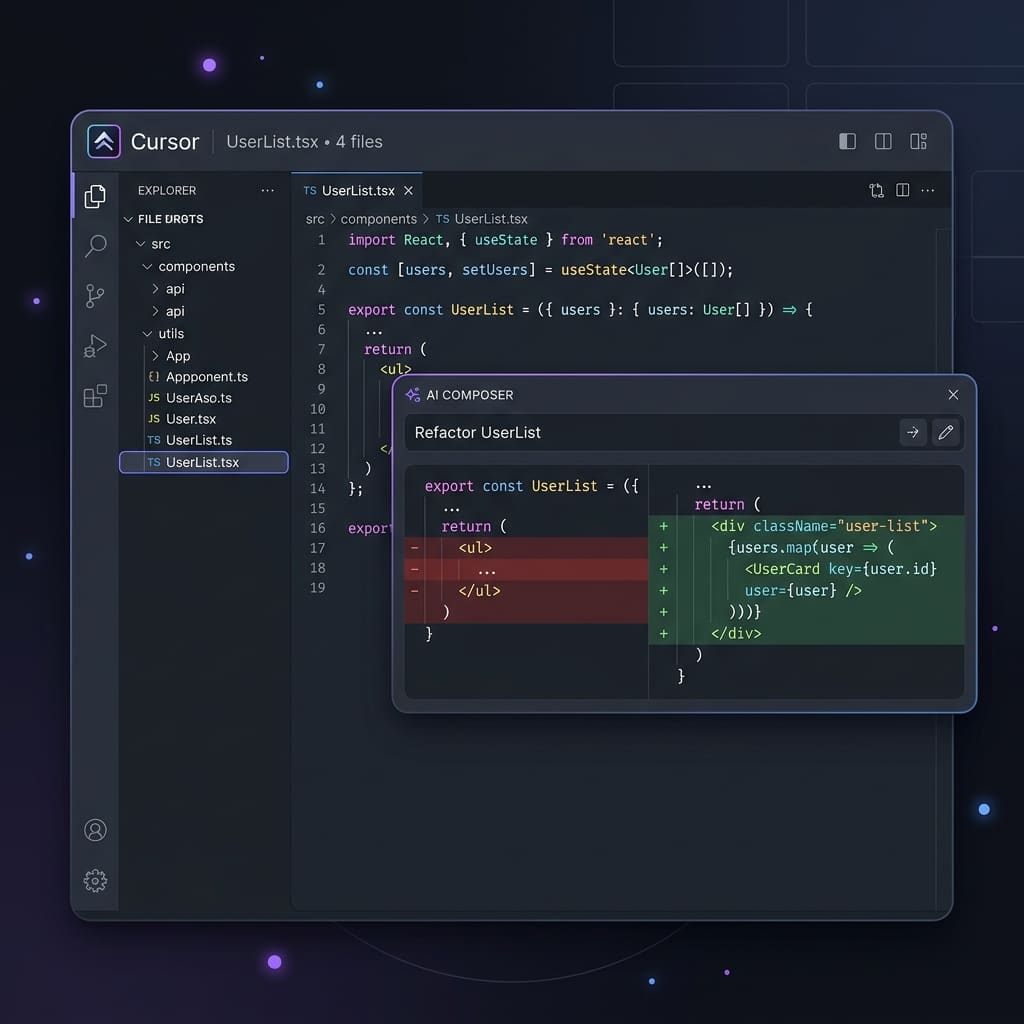Split the editor using the tab bar icon

[x=903, y=190]
